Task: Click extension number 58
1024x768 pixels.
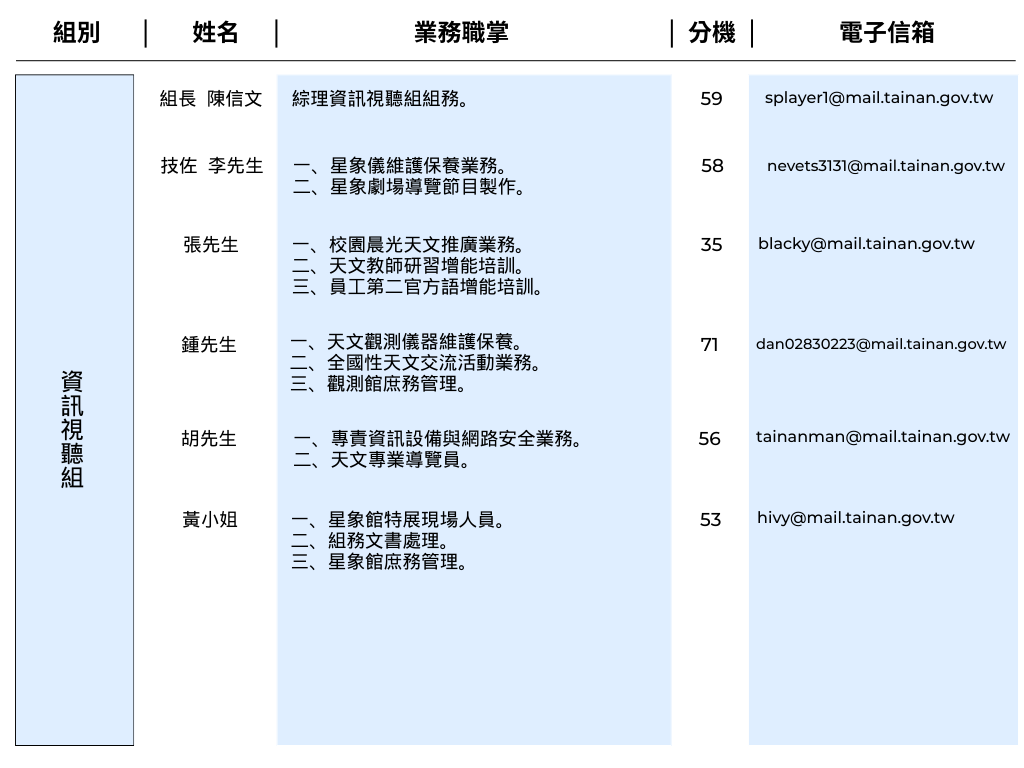Action: coord(712,166)
